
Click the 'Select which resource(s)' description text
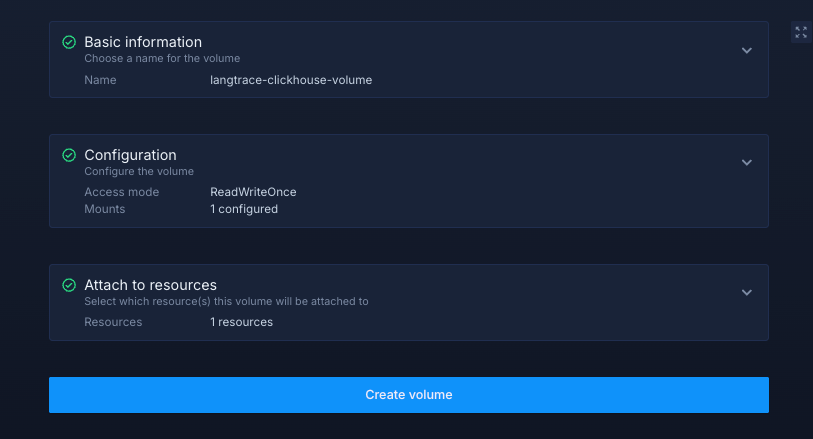pyautogui.click(x=226, y=301)
